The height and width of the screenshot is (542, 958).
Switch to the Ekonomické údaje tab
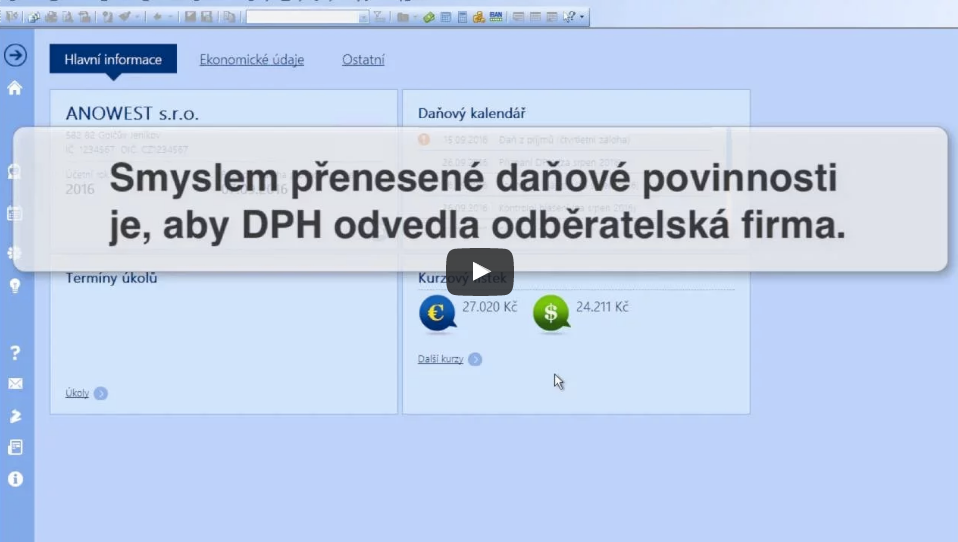pos(252,60)
